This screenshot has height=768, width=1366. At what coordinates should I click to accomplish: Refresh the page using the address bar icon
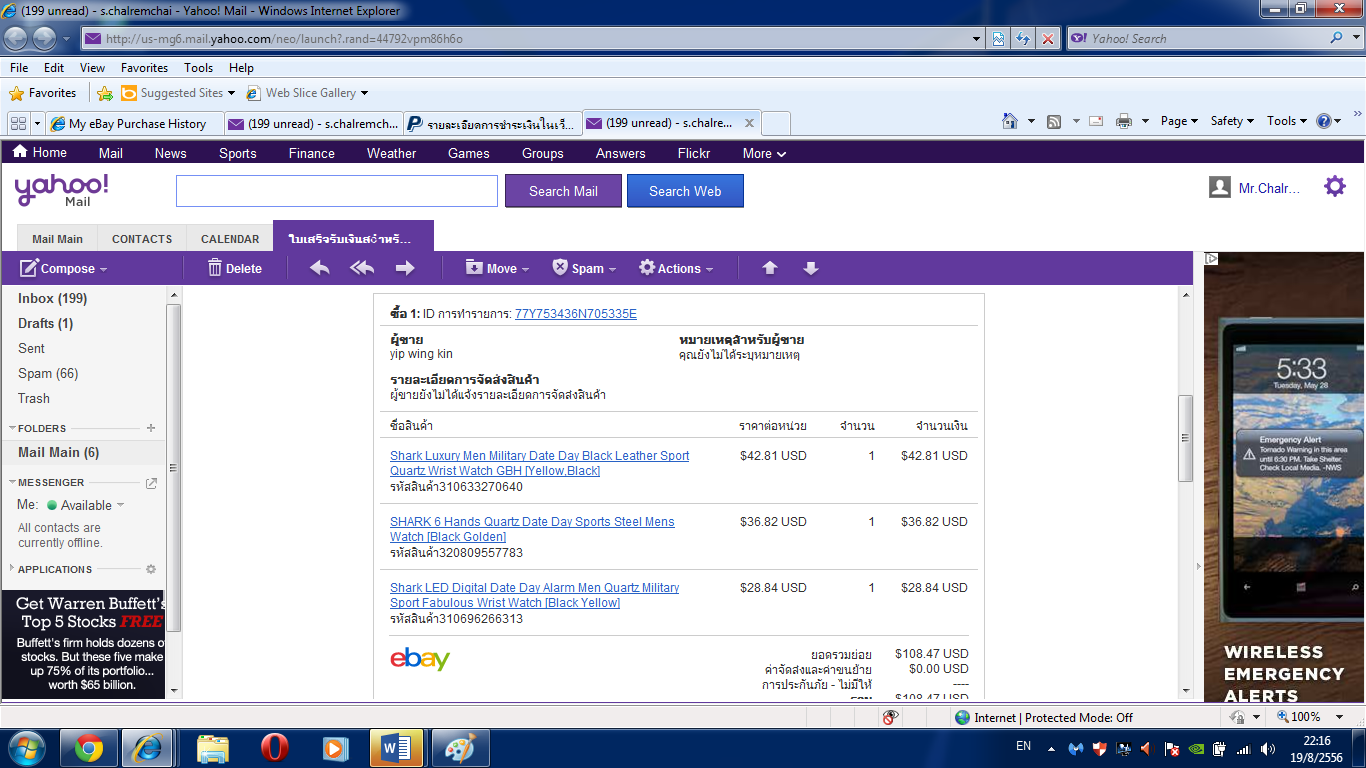click(1023, 39)
